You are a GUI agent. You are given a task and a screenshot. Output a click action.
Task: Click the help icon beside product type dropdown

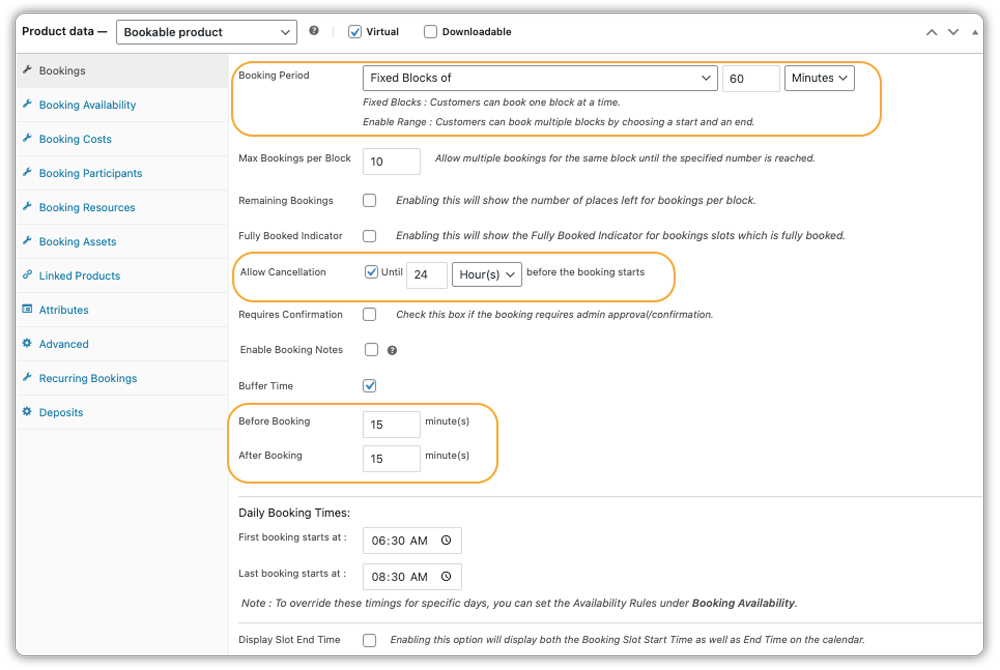[315, 31]
